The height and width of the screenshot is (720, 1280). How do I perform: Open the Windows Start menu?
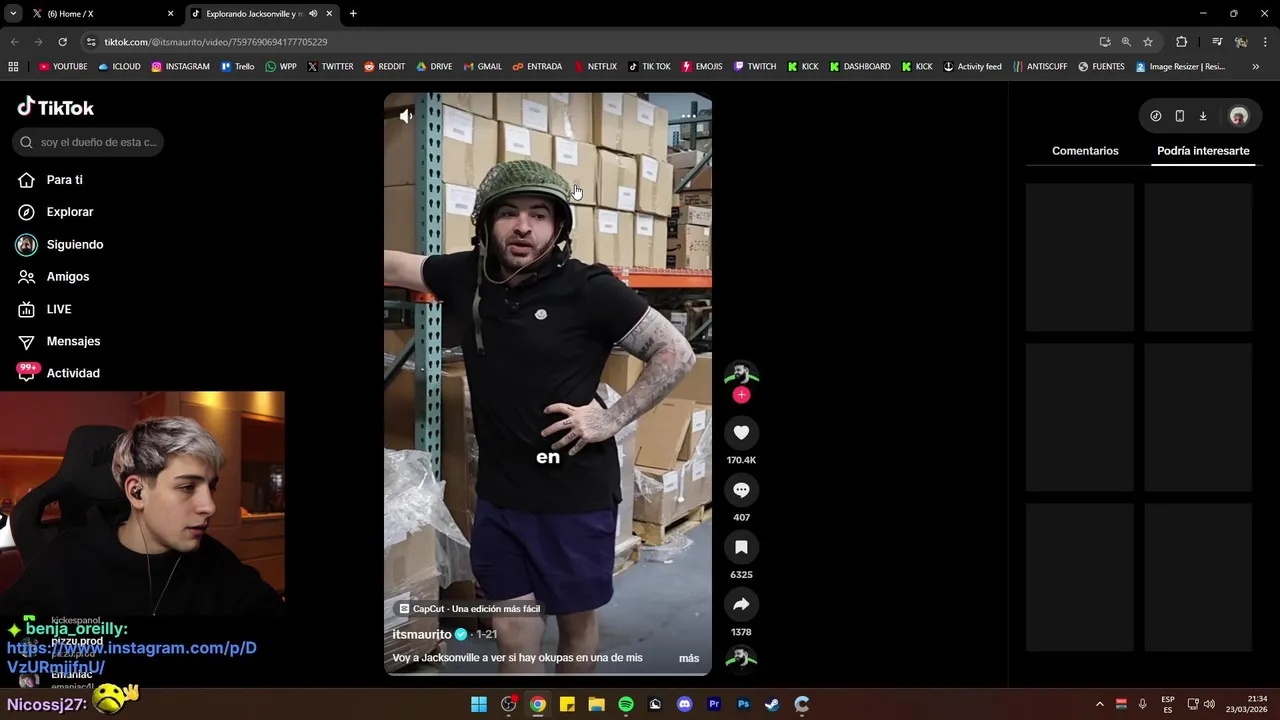tap(479, 704)
